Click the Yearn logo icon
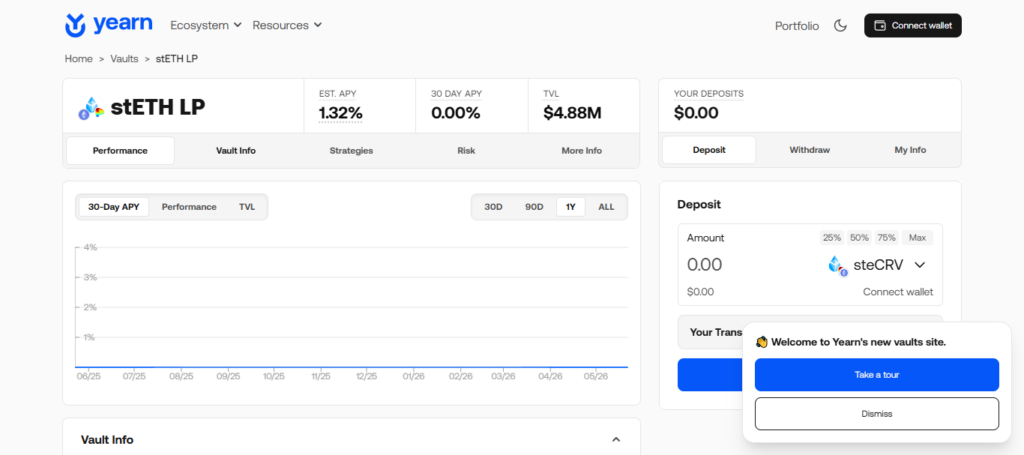This screenshot has width=1024, height=455. [76, 25]
